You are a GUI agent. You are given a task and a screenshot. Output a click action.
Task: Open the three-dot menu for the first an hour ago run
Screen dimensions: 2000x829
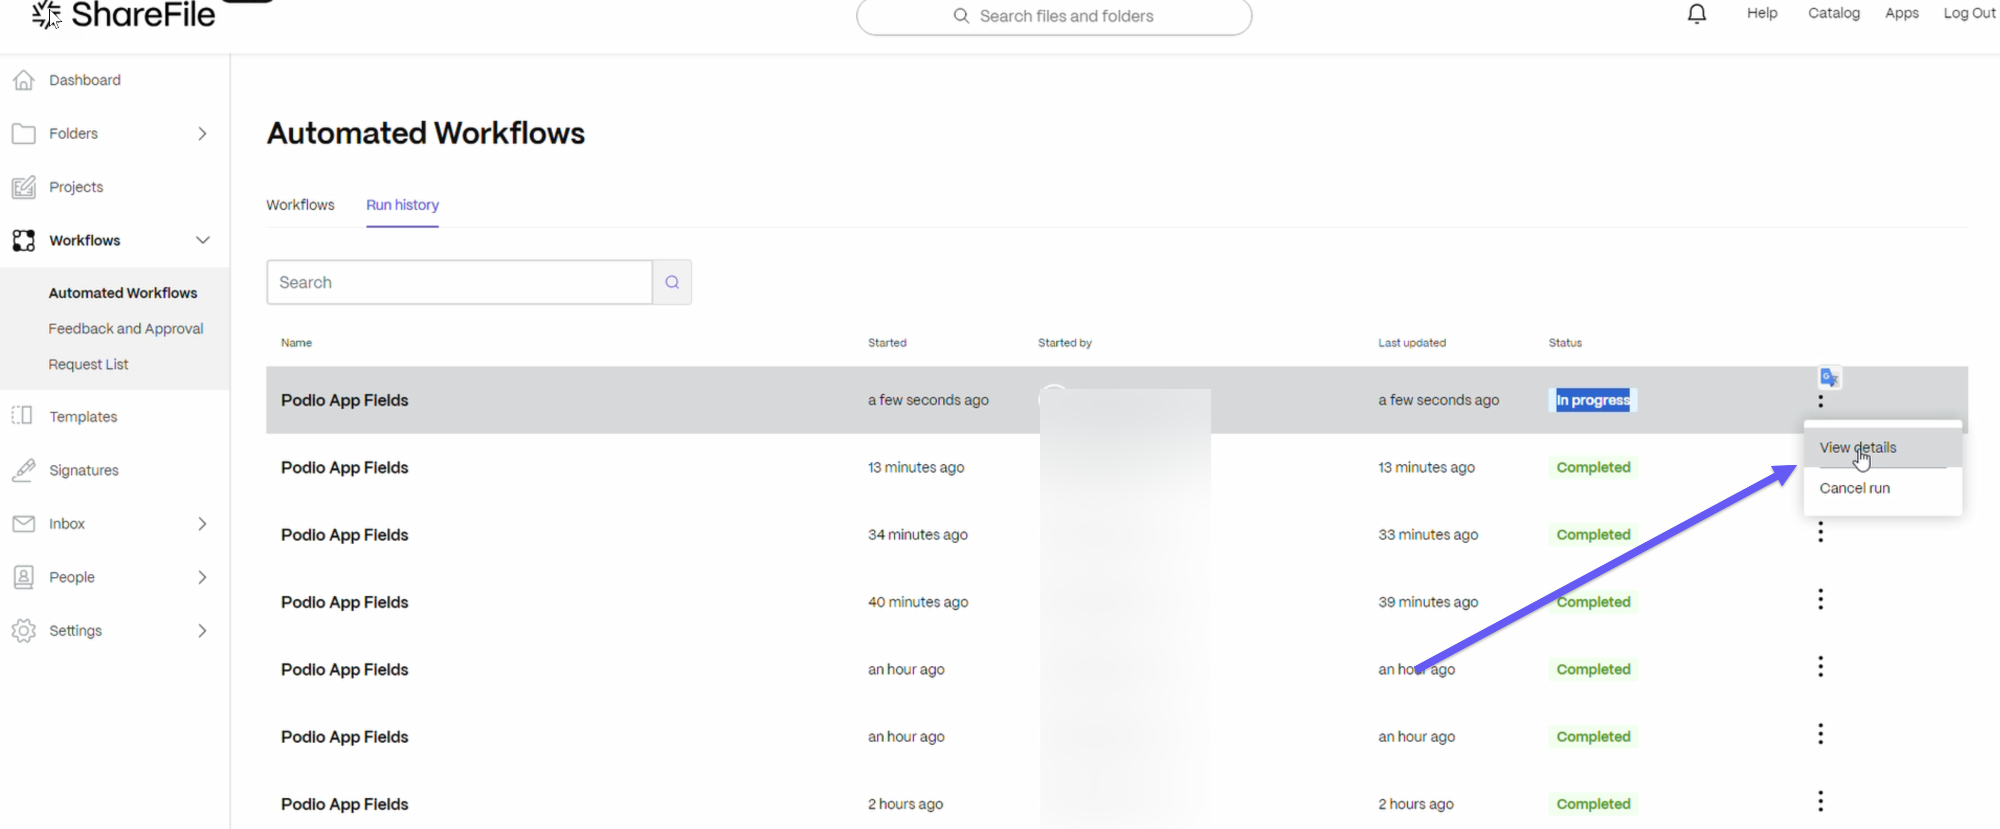click(1820, 667)
